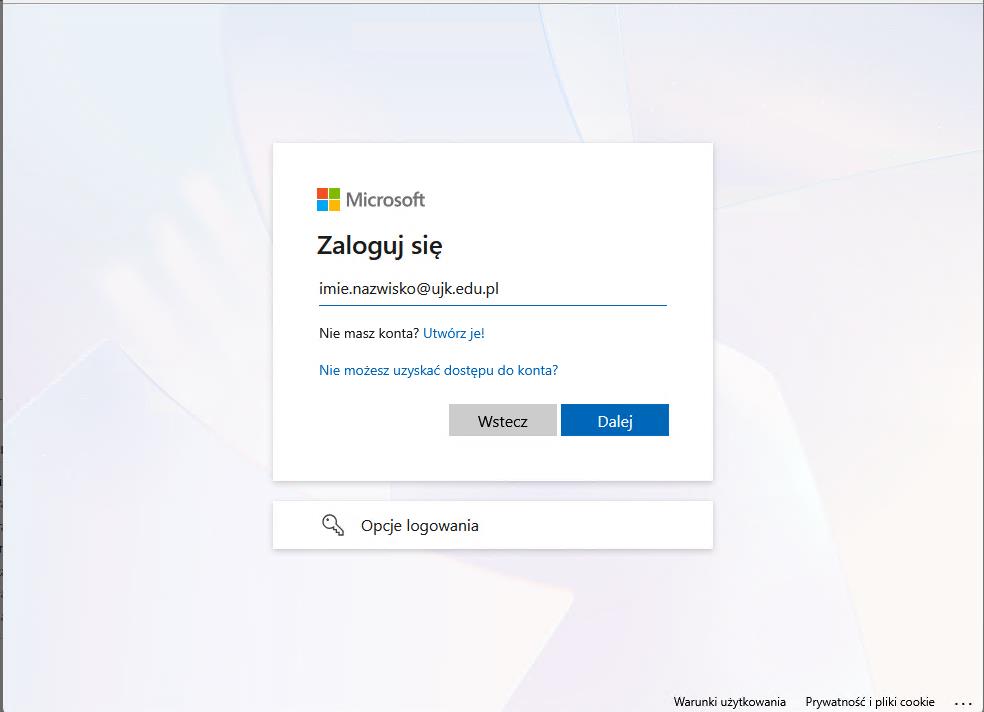
Task: Follow the 'Utwórz je!' create account link
Action: [x=454, y=333]
